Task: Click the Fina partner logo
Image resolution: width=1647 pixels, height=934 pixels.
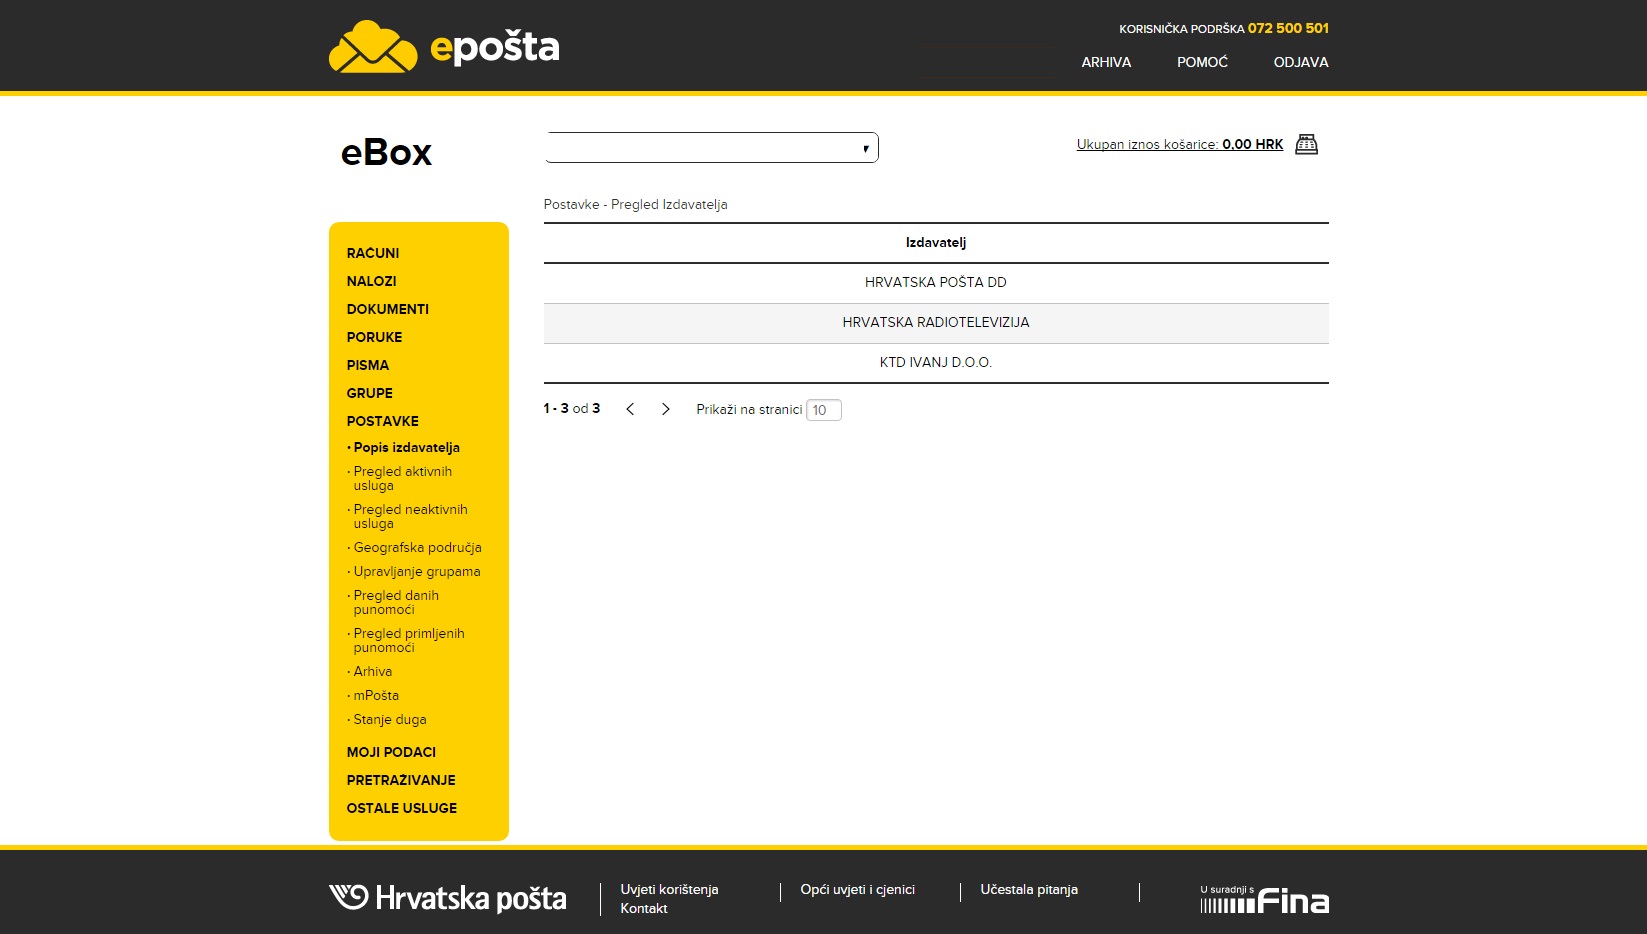Action: coord(1265,900)
